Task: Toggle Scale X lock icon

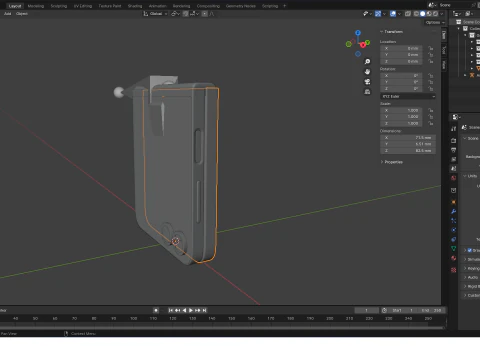Action: click(x=430, y=110)
